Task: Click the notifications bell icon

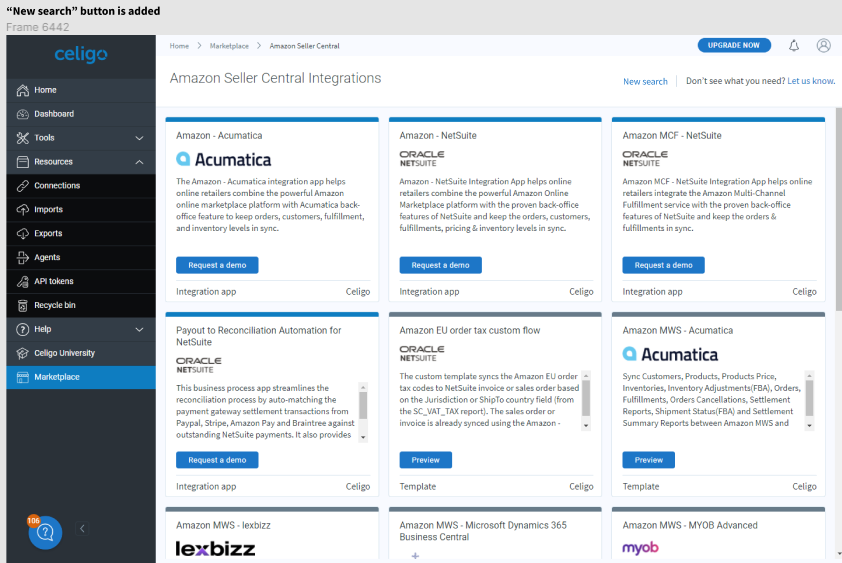Action: [x=794, y=46]
